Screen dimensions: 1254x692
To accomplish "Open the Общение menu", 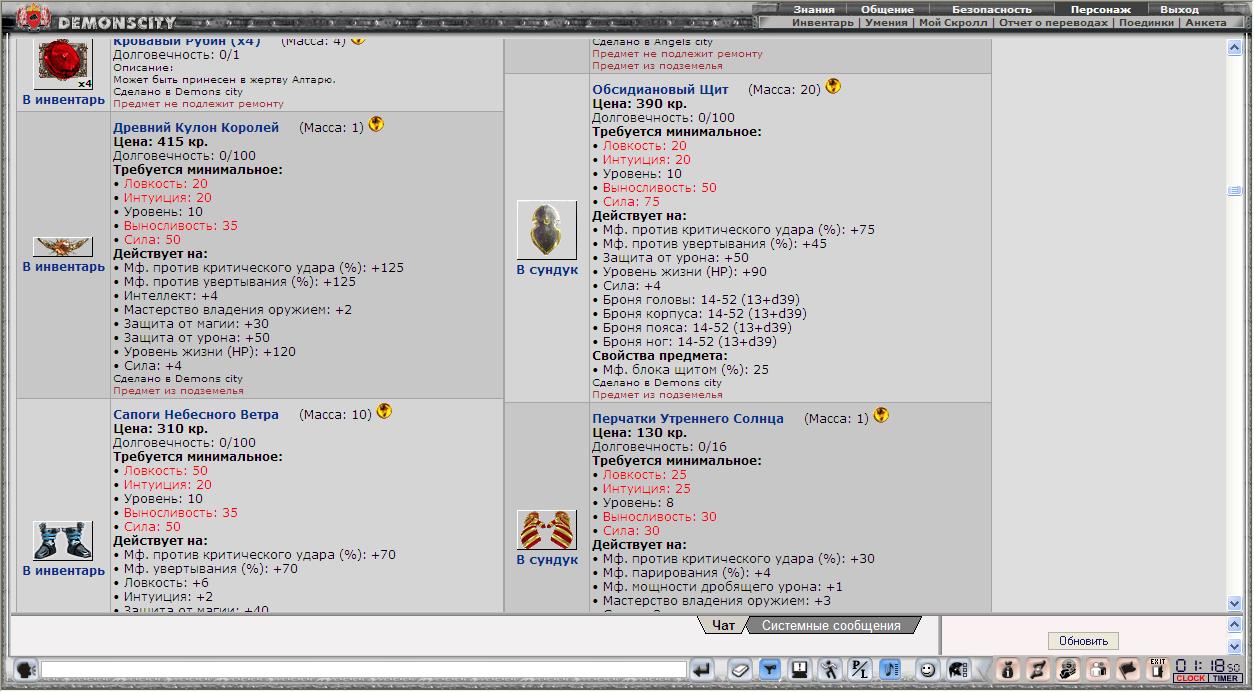I will point(887,10).
